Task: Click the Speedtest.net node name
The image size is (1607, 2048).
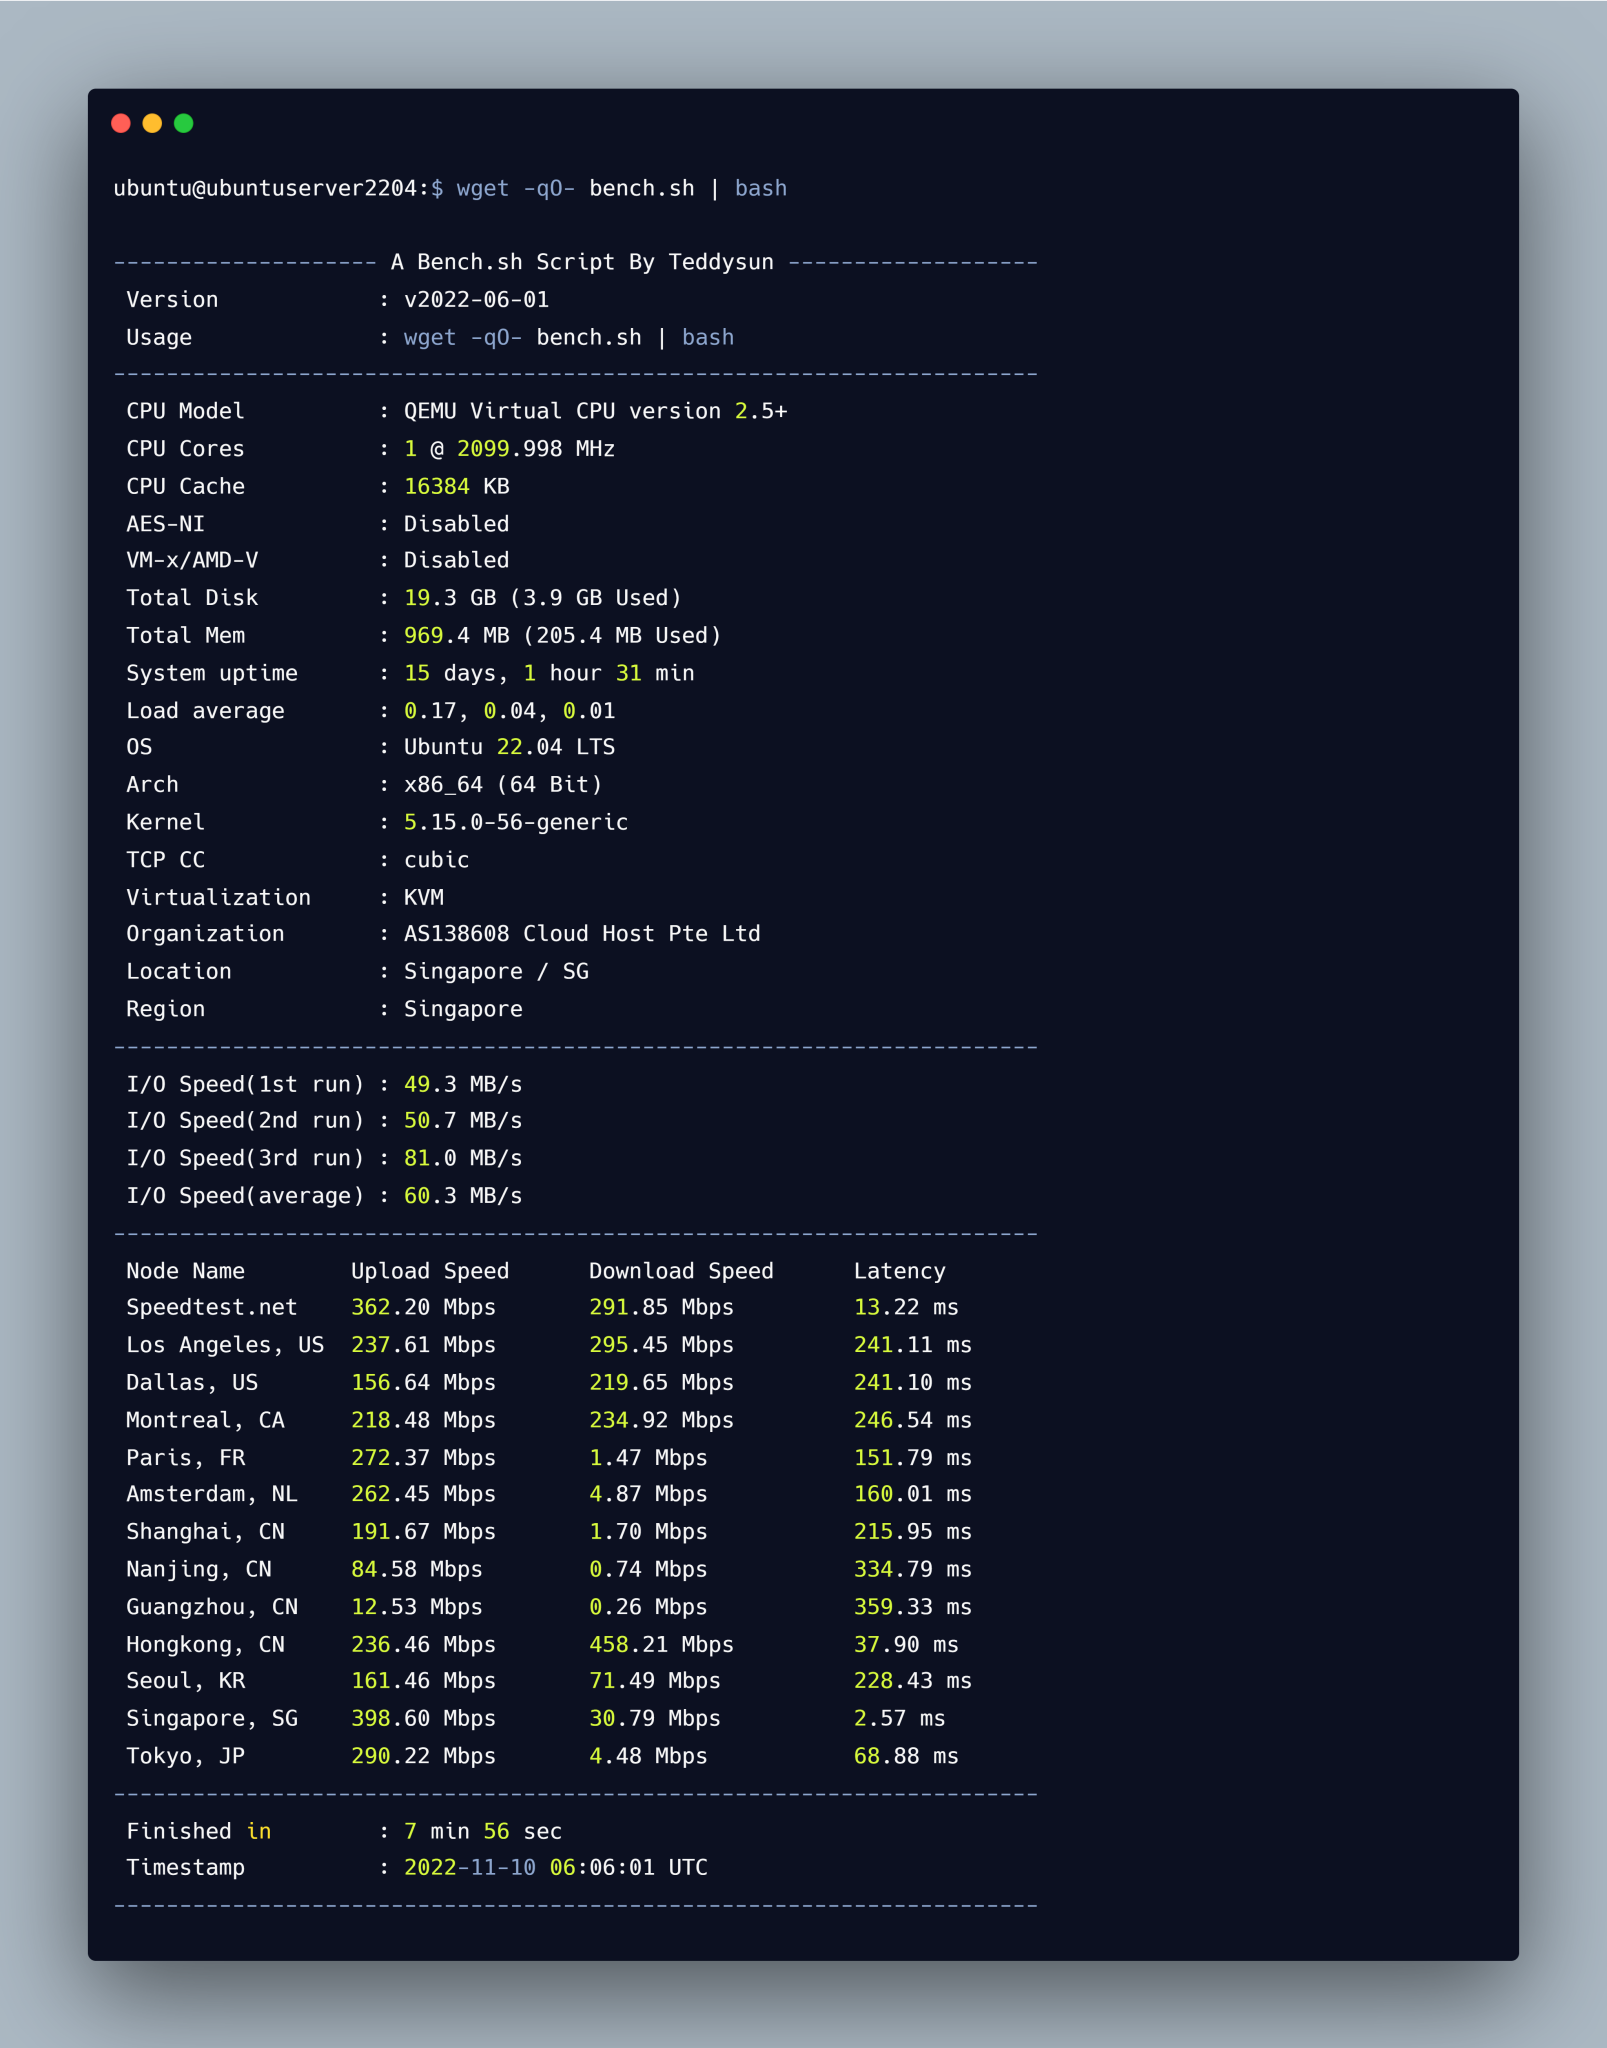Action: (211, 1307)
